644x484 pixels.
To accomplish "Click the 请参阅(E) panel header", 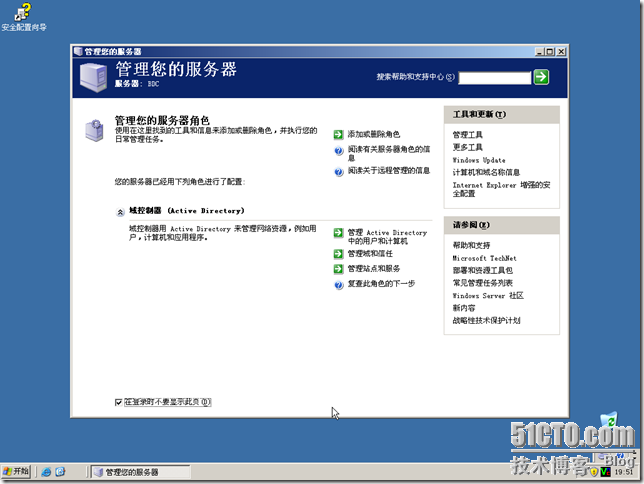I will click(x=501, y=225).
